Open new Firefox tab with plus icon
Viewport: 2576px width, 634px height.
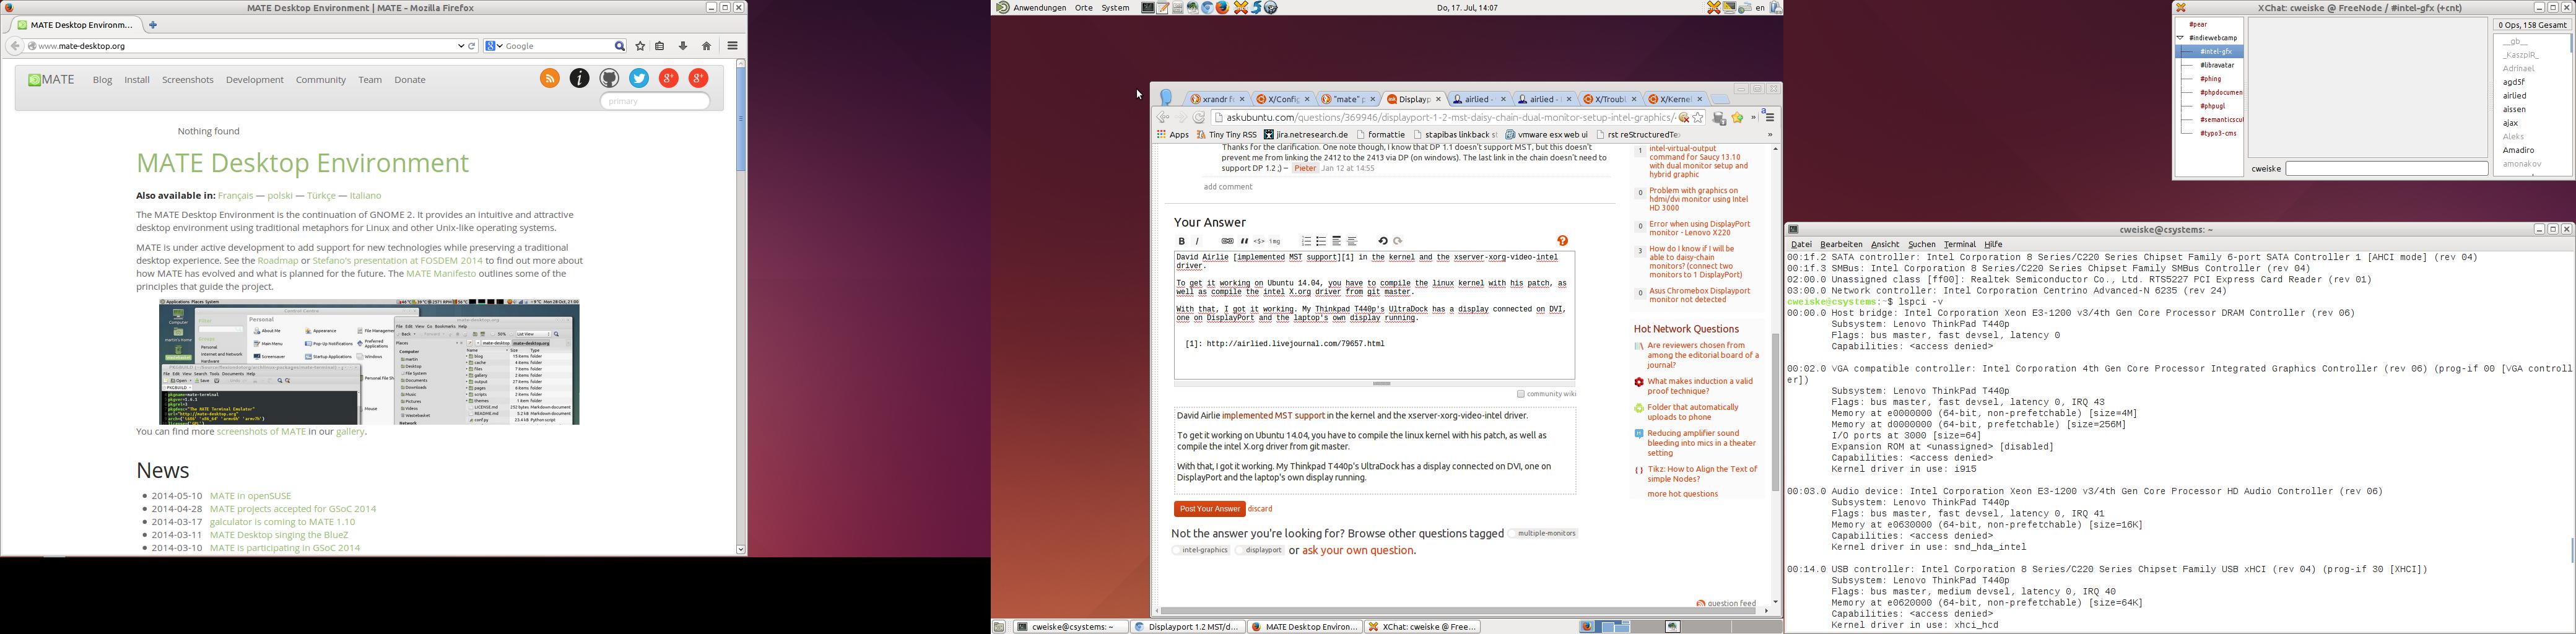[153, 25]
